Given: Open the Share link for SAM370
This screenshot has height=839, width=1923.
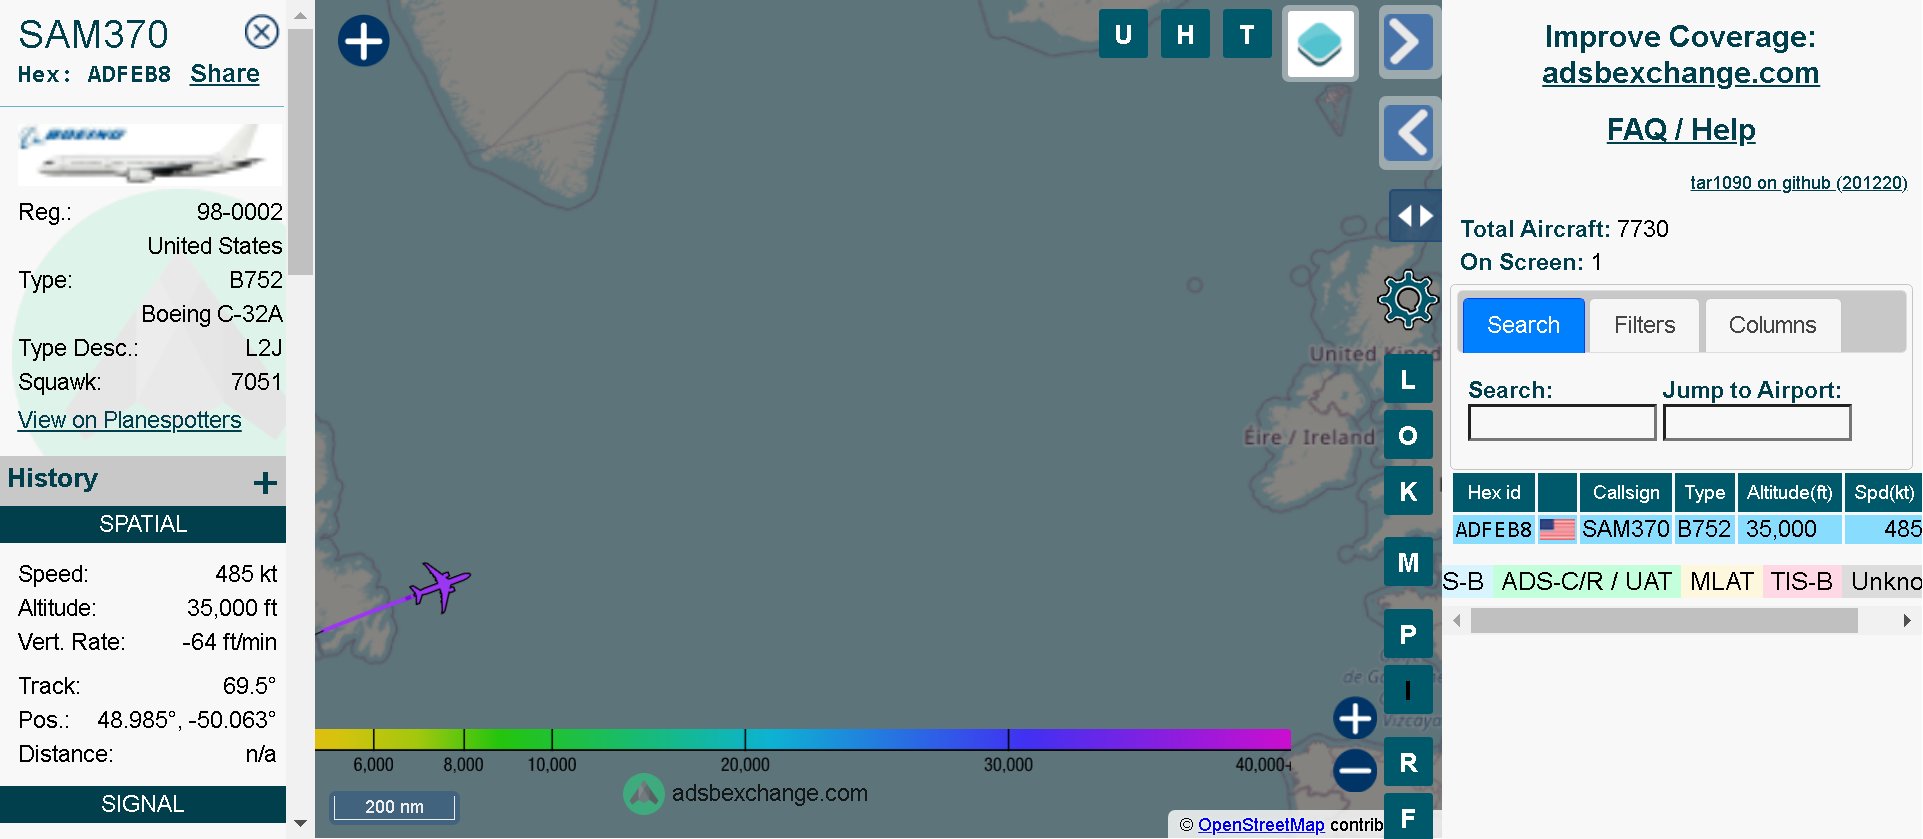Looking at the screenshot, I should click(x=225, y=74).
